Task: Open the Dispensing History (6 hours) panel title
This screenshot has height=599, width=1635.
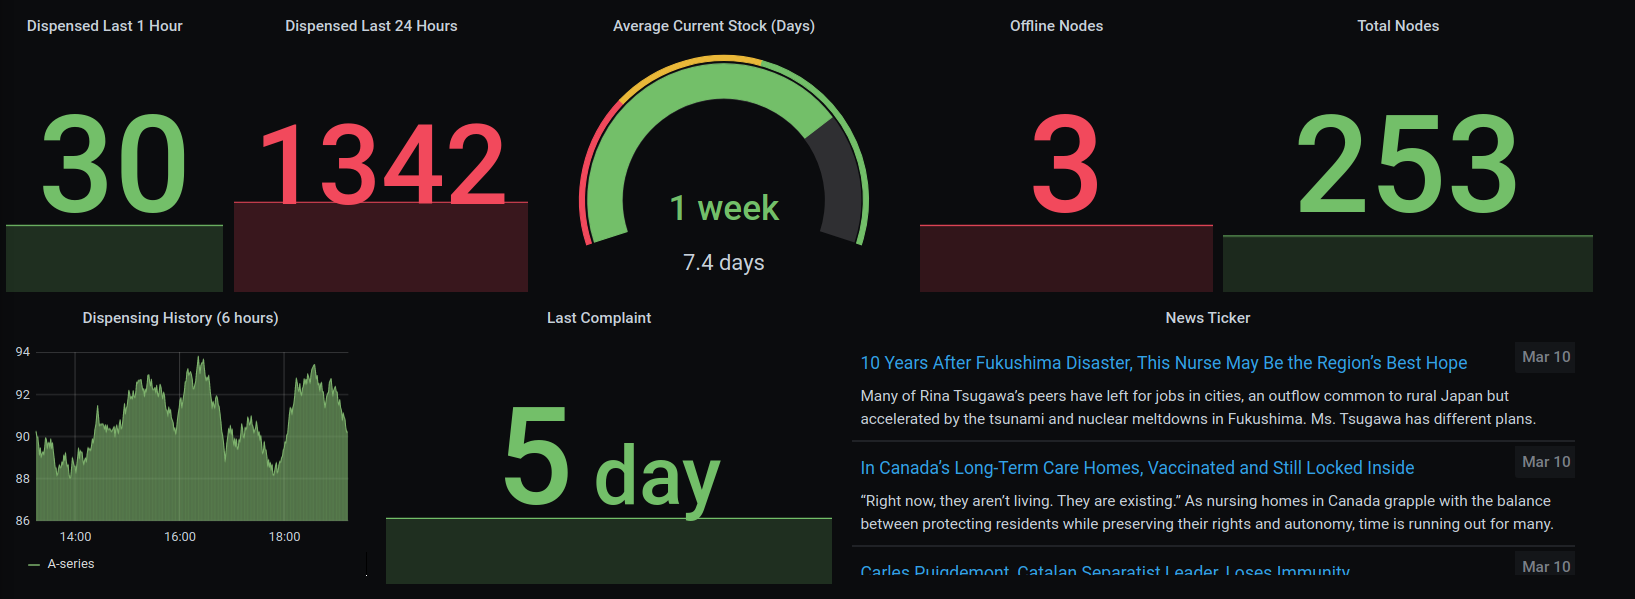Action: (180, 318)
